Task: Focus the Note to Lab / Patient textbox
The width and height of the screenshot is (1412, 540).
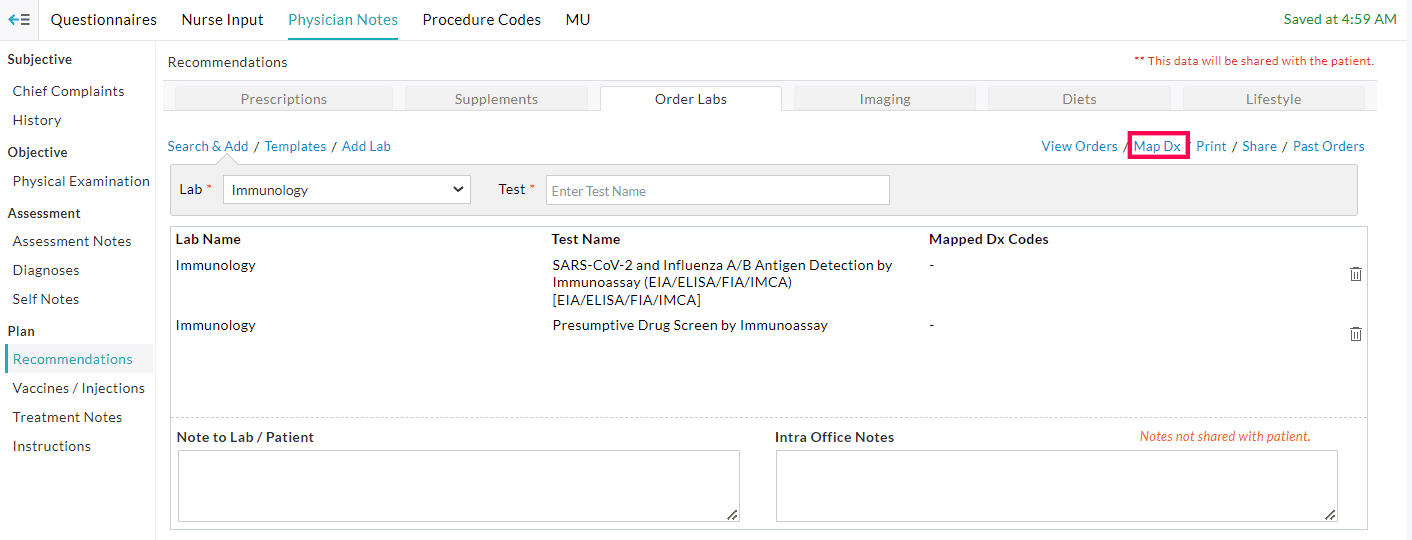Action: point(458,485)
